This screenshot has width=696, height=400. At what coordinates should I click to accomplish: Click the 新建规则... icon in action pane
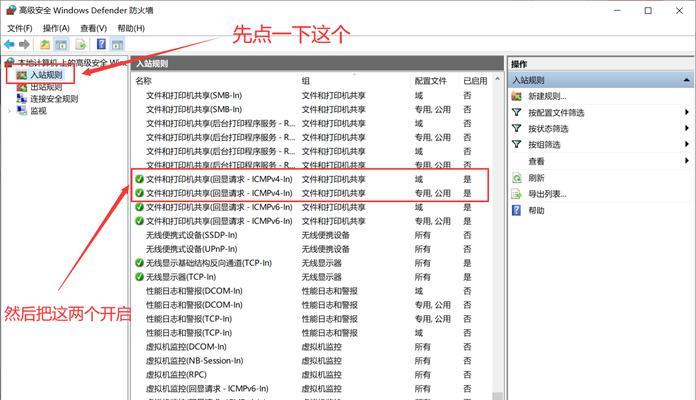(517, 96)
